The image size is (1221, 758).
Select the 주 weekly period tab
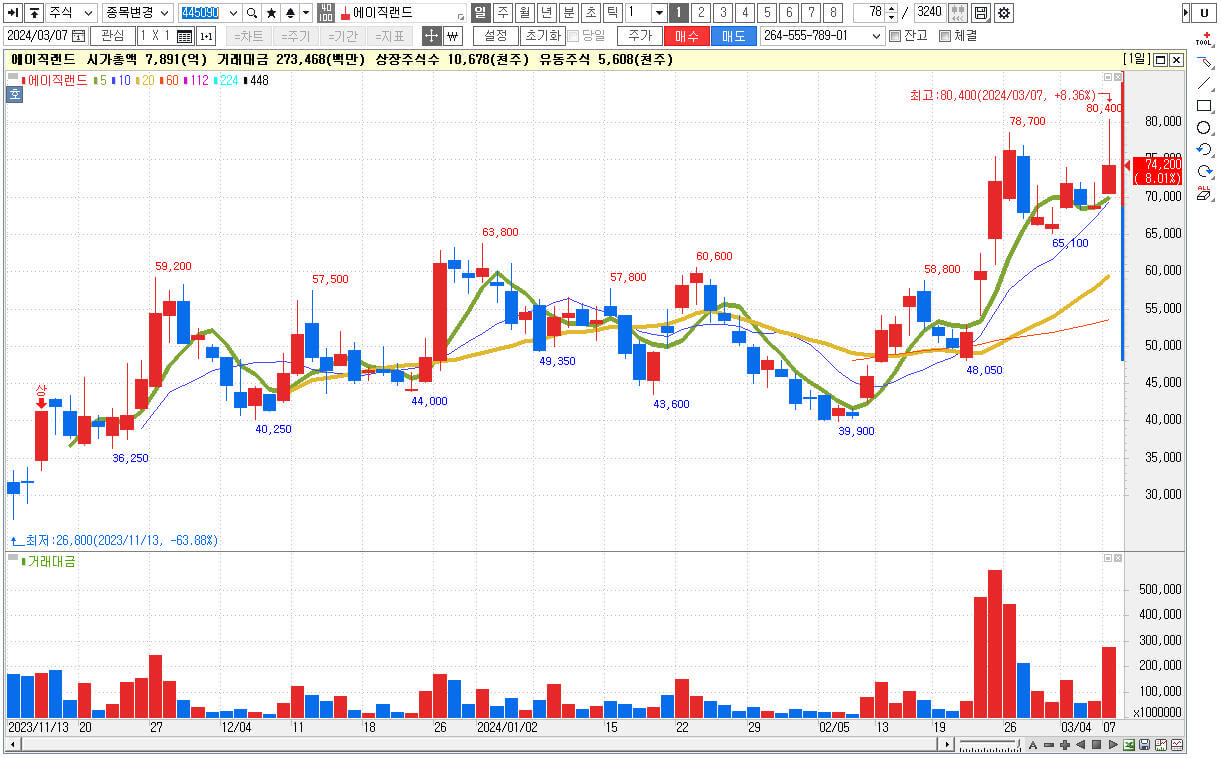pyautogui.click(x=502, y=13)
